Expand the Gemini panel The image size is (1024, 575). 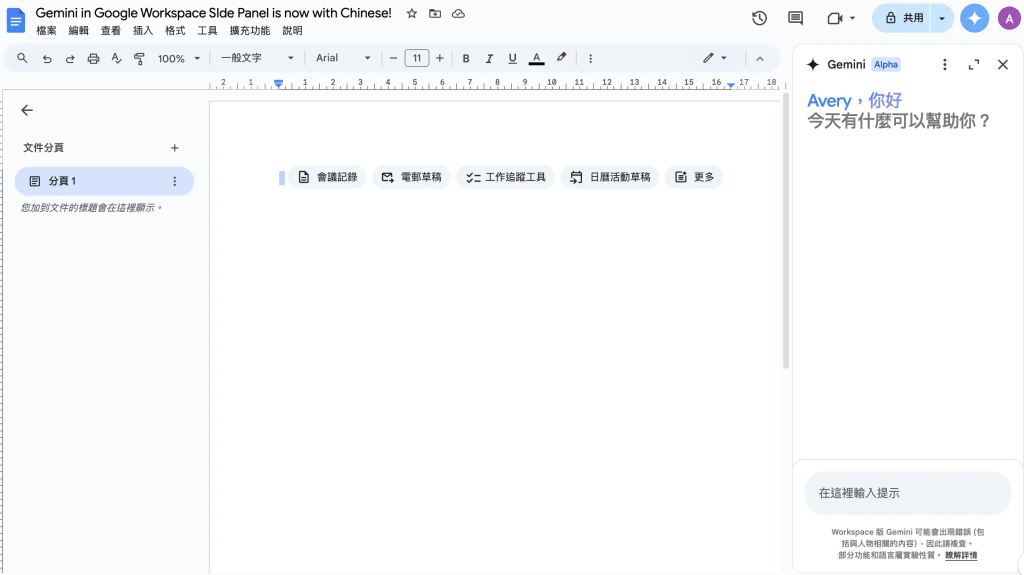[974, 65]
